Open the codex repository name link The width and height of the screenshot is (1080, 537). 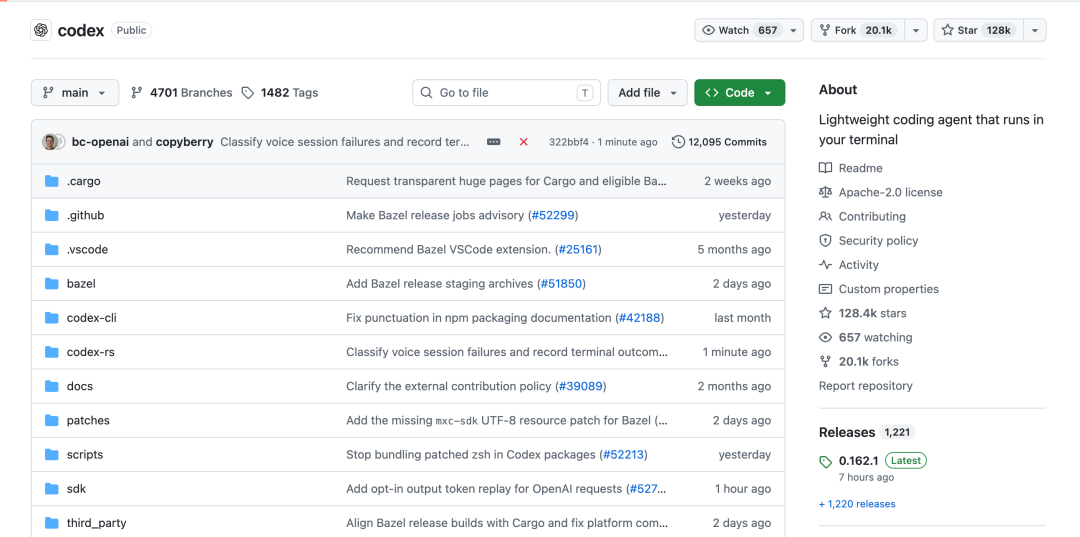pos(81,30)
